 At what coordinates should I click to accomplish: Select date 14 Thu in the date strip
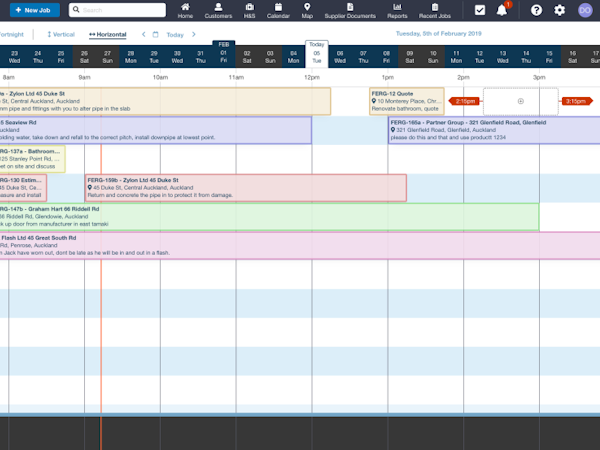click(x=526, y=57)
